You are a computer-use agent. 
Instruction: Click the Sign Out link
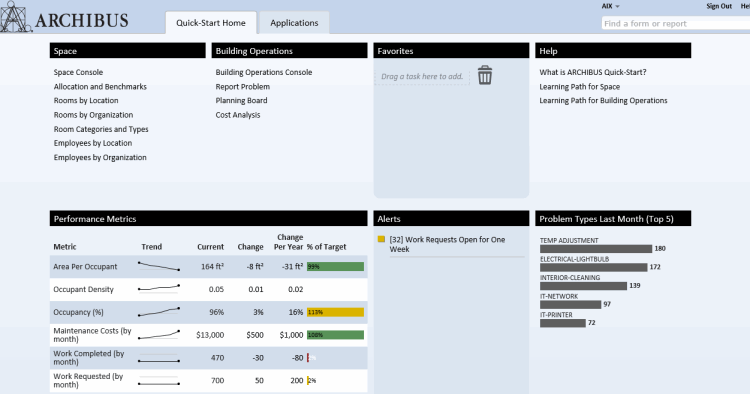coord(719,6)
